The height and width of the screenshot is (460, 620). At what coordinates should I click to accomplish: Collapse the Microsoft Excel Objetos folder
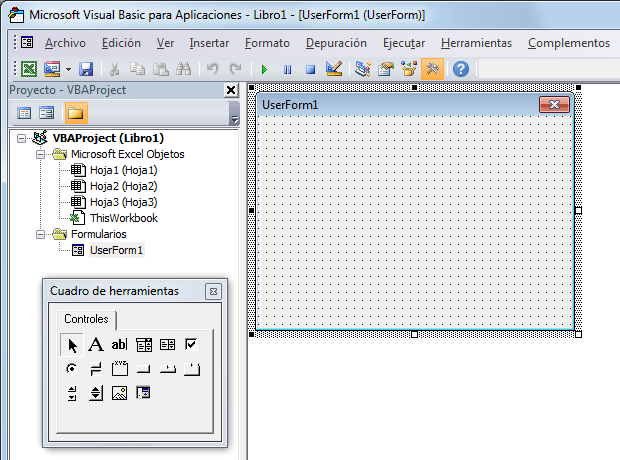pyautogui.click(x=40, y=154)
